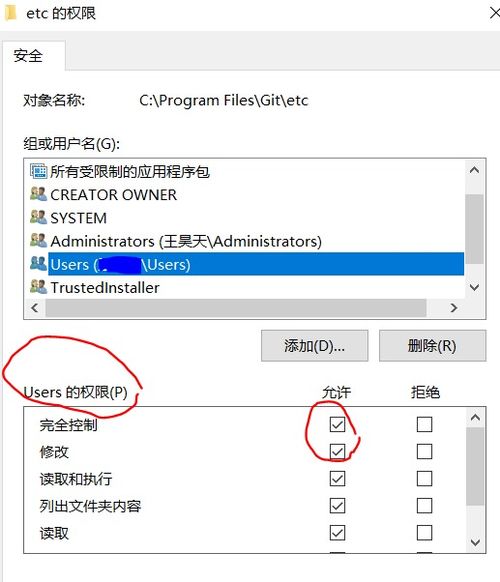This screenshot has height=582, width=500.
Task: Open the 安全 tab
Action: (28, 56)
